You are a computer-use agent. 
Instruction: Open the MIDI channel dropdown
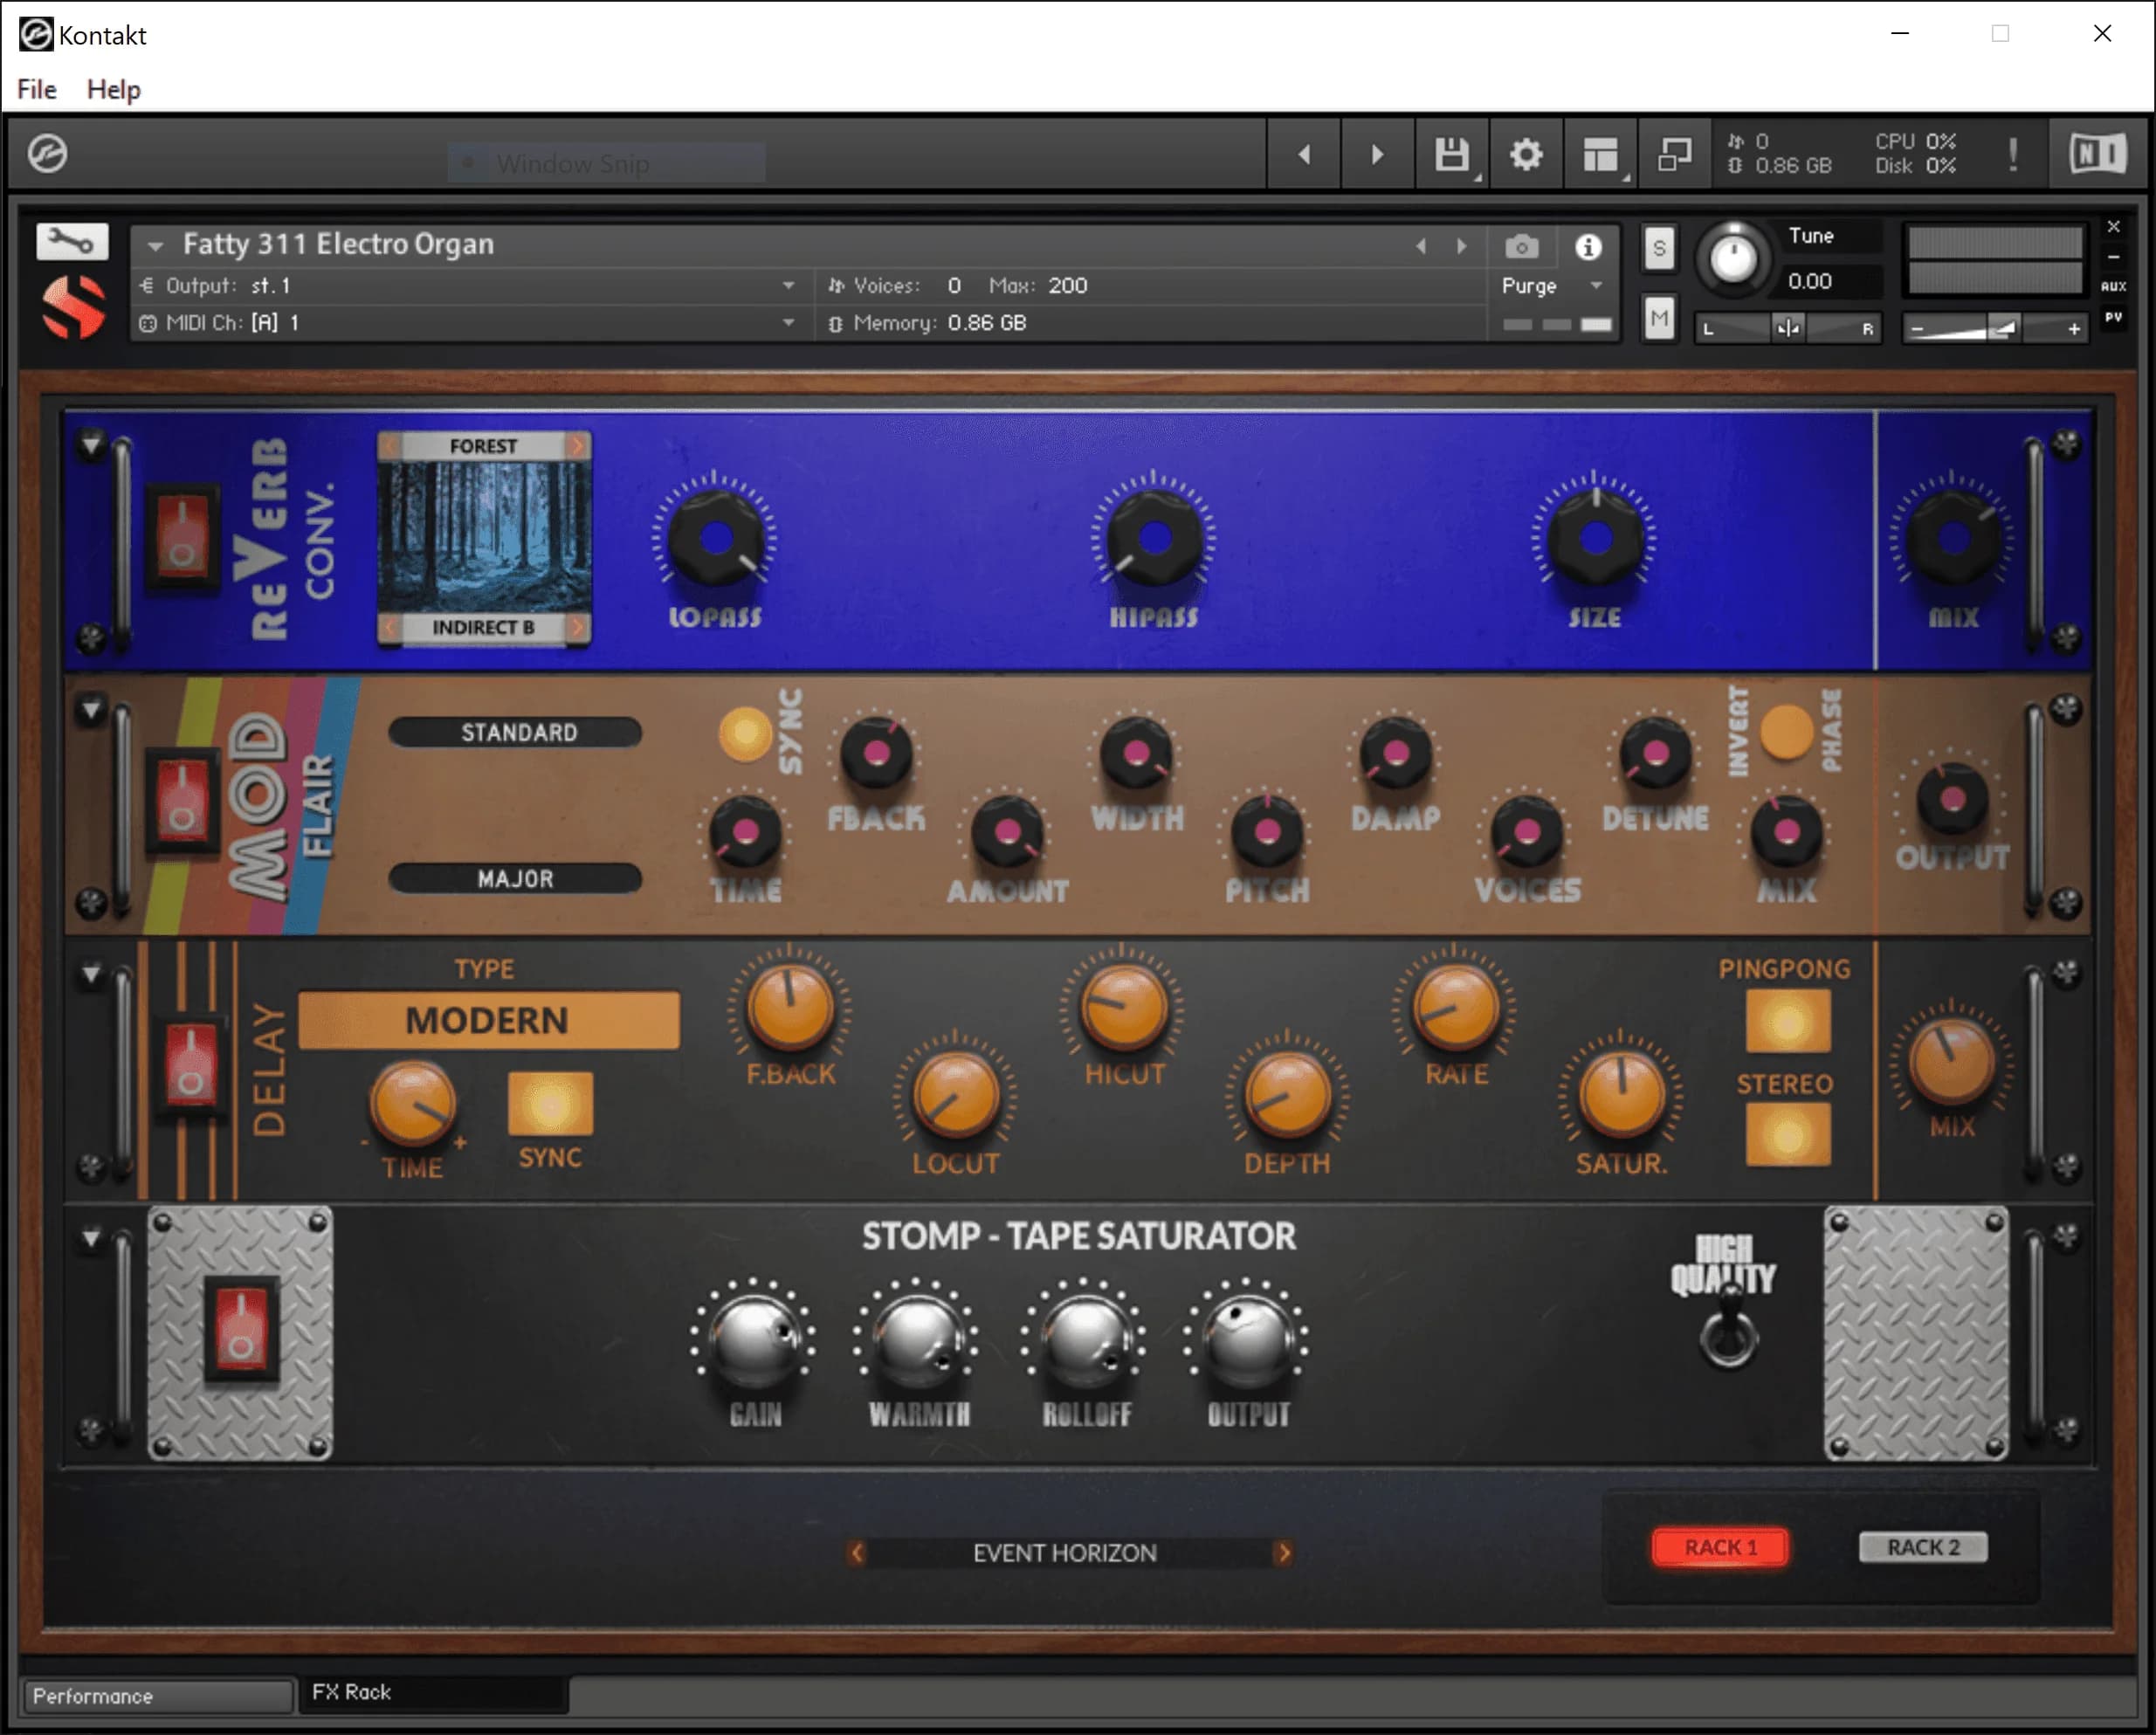click(788, 323)
